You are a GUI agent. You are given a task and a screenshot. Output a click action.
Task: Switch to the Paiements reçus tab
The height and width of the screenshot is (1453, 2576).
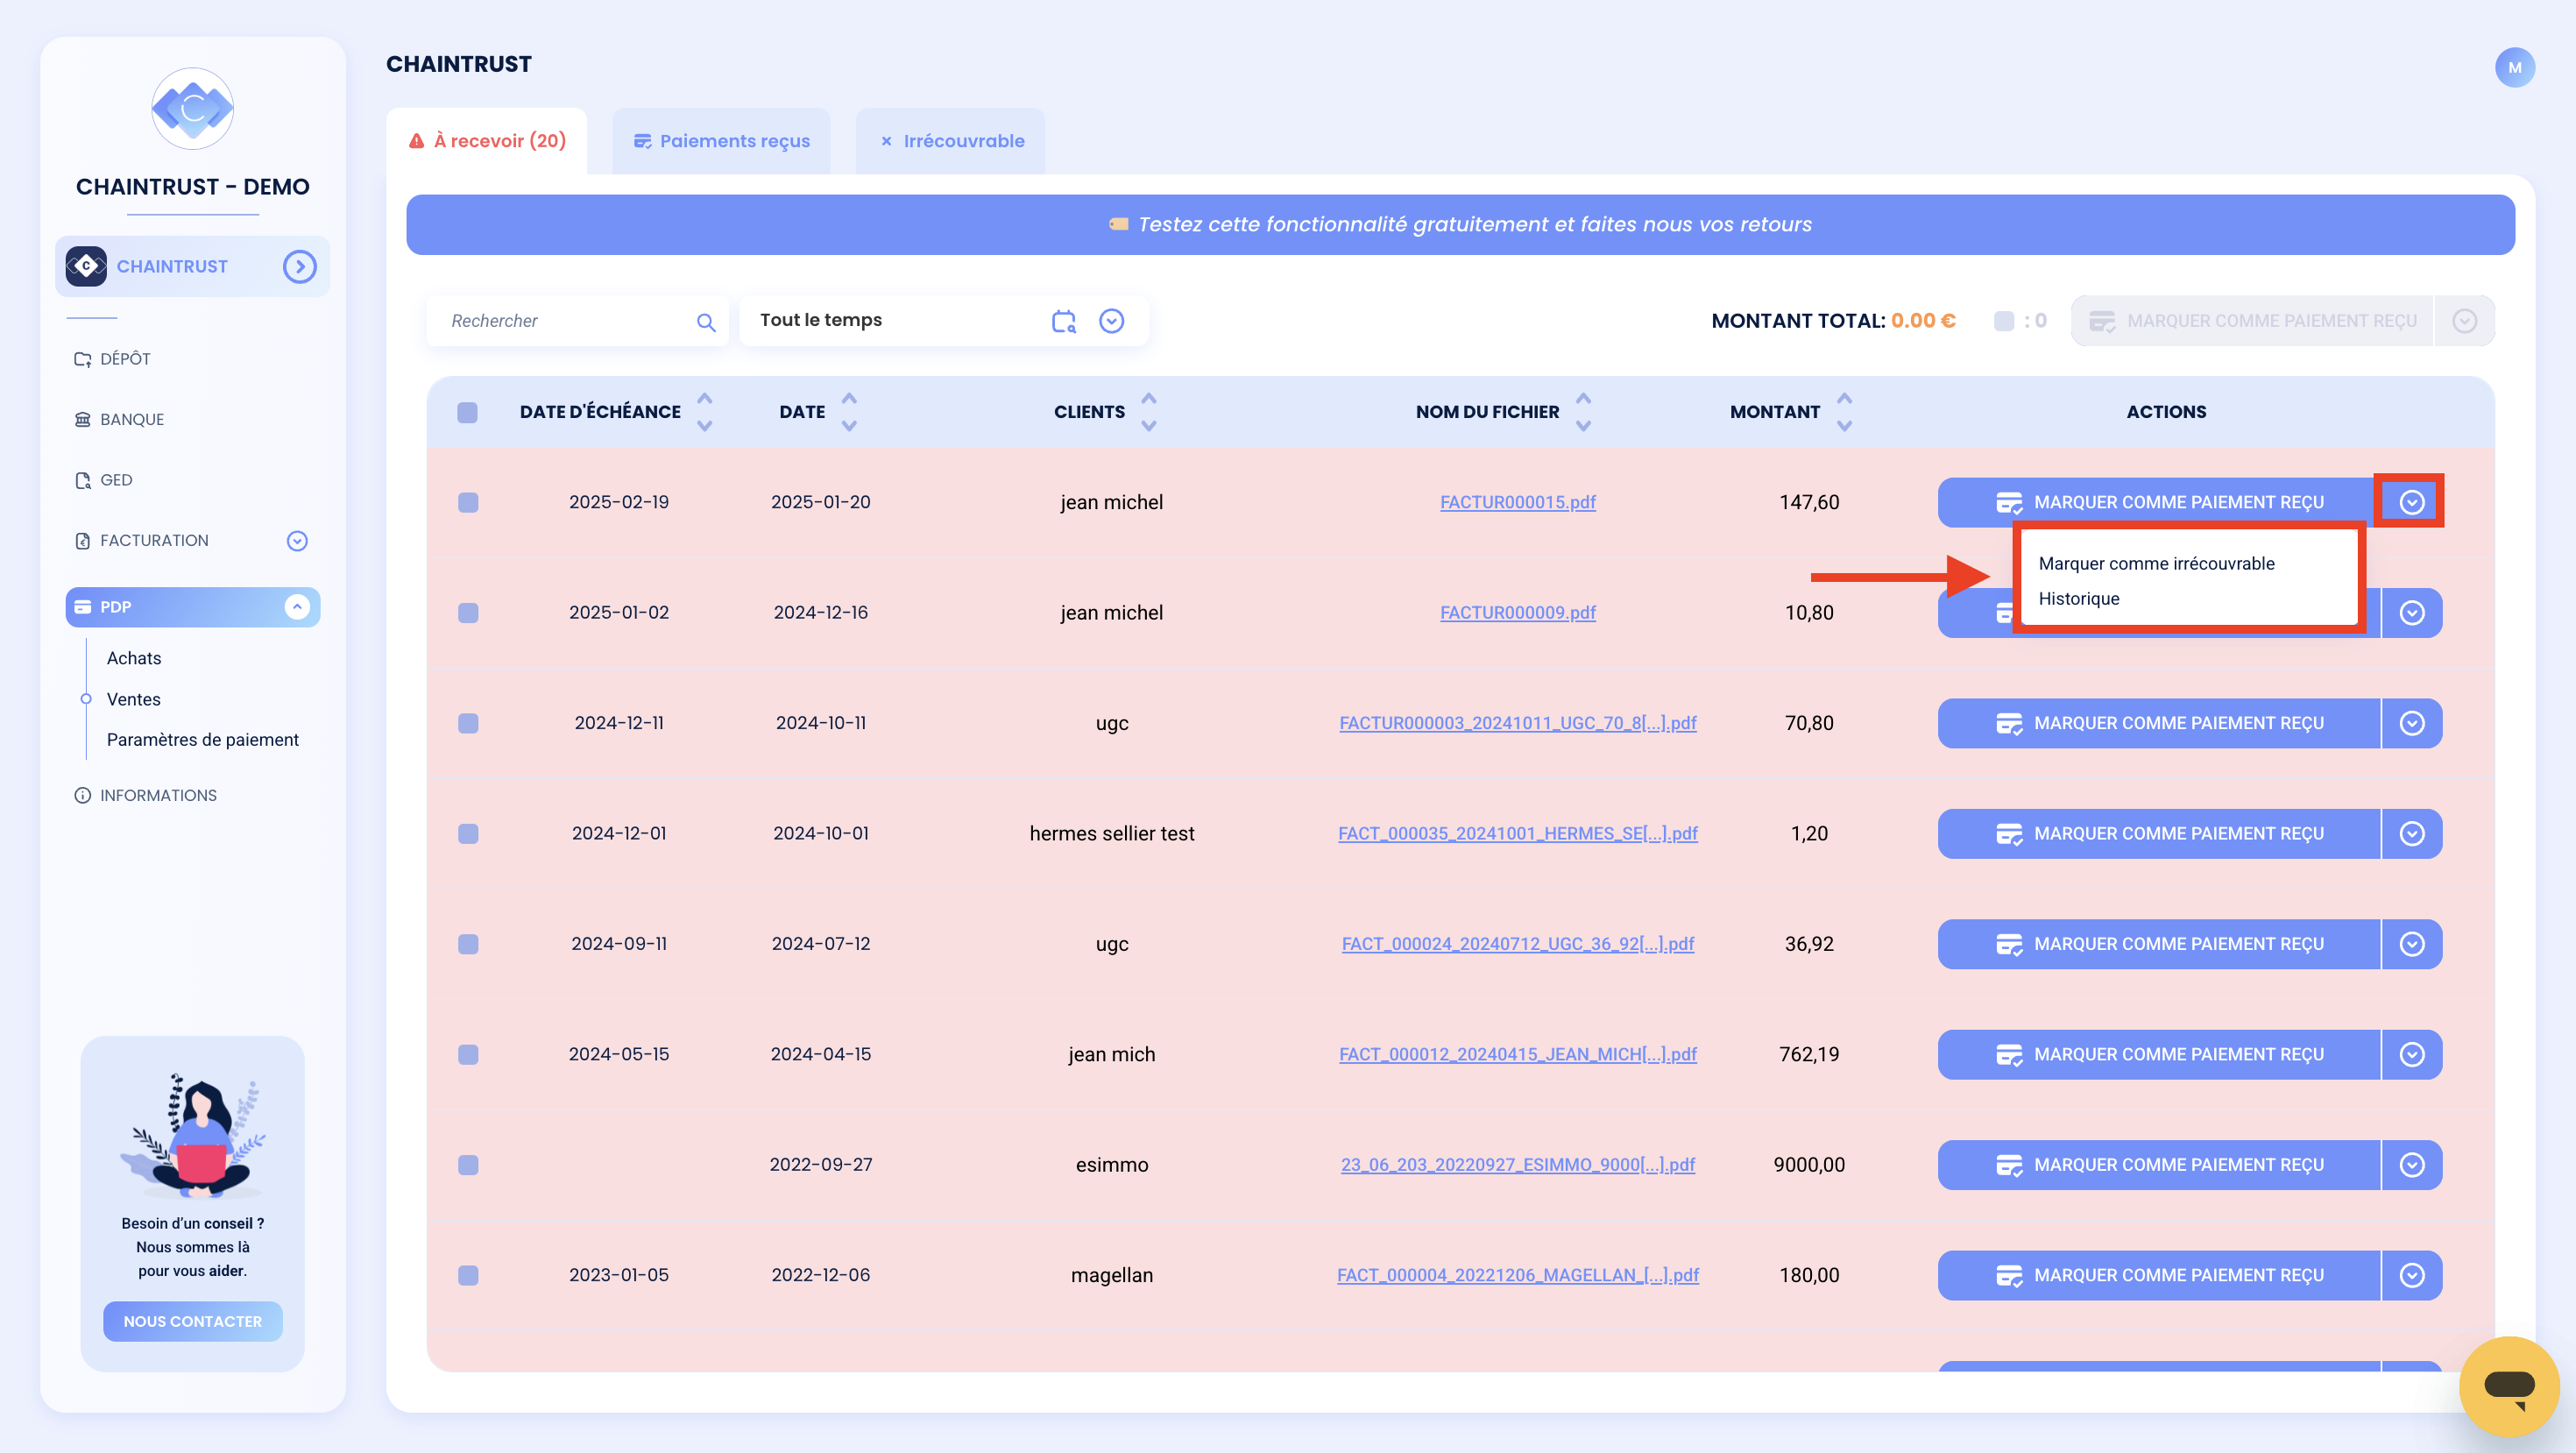721,141
